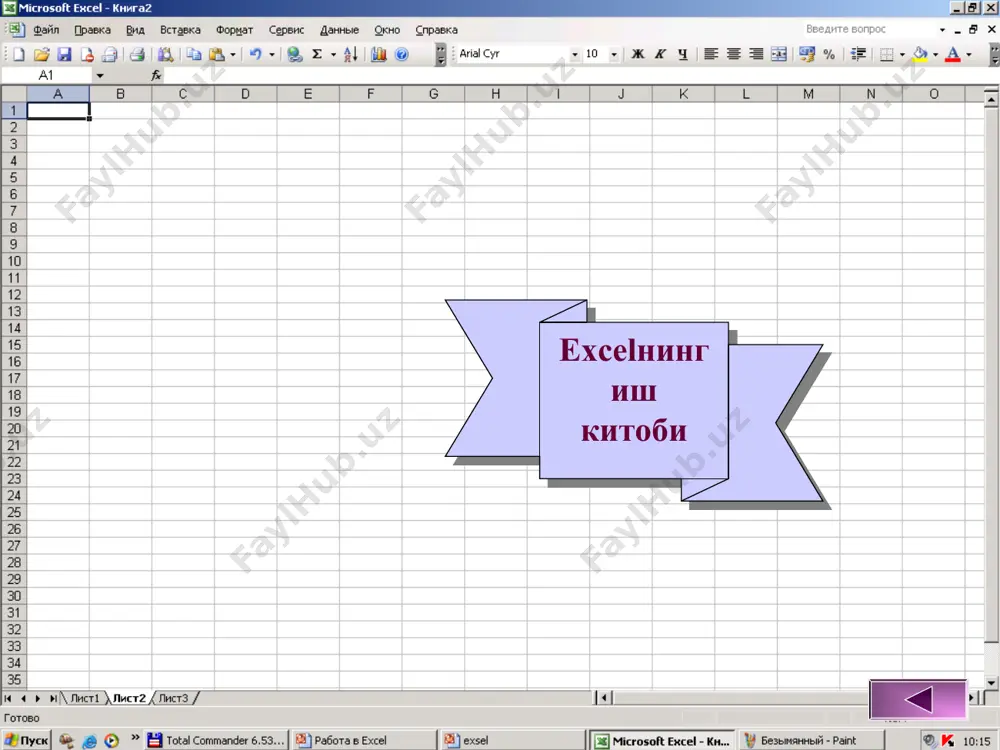The width and height of the screenshot is (1000, 750).
Task: Click the purple back arrow button
Action: [x=918, y=700]
